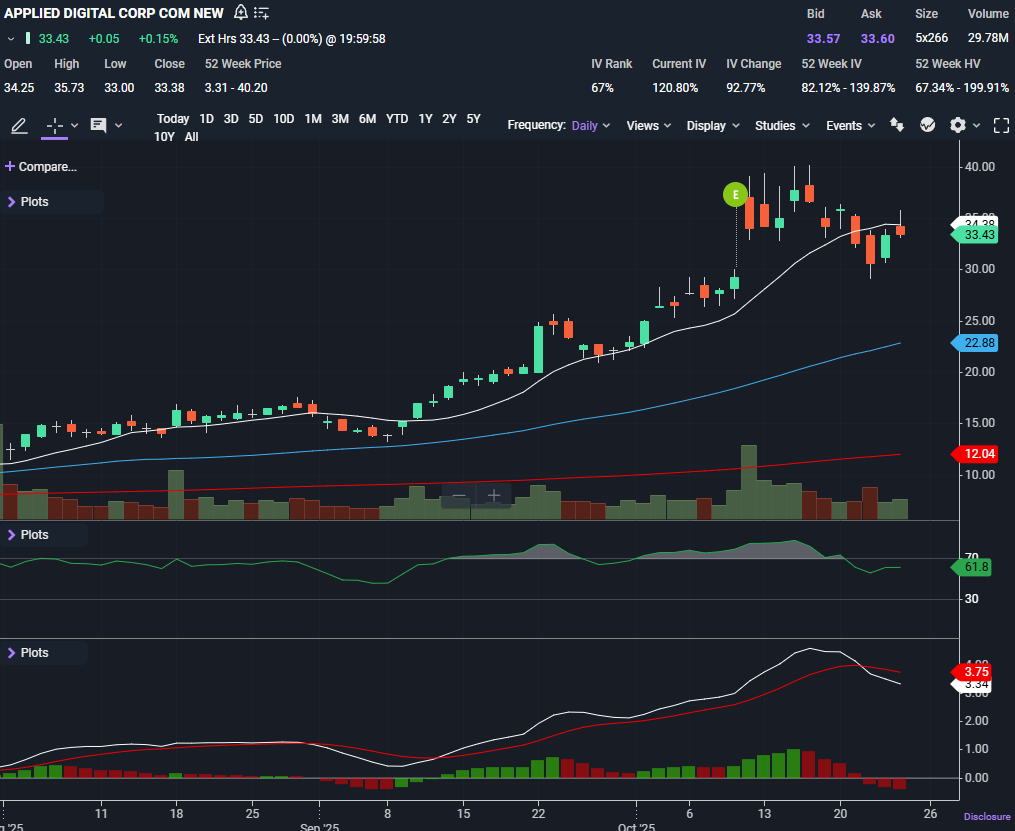Zoom out with the minus button
This screenshot has width=1015, height=831.
point(459,496)
